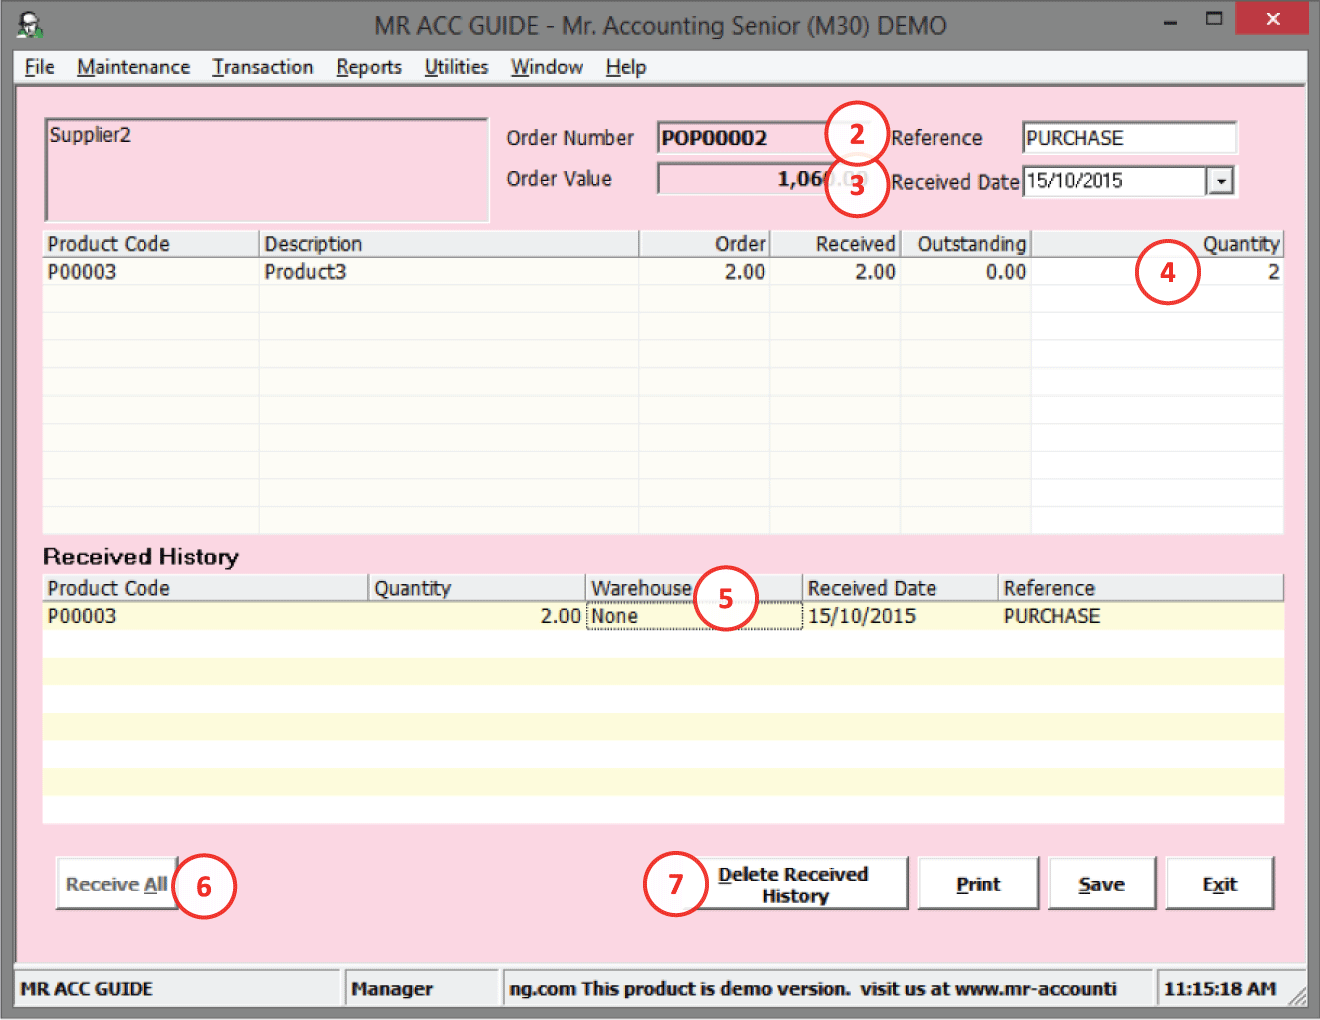Click the Reference column header in history
The image size is (1320, 1020).
[1141, 588]
